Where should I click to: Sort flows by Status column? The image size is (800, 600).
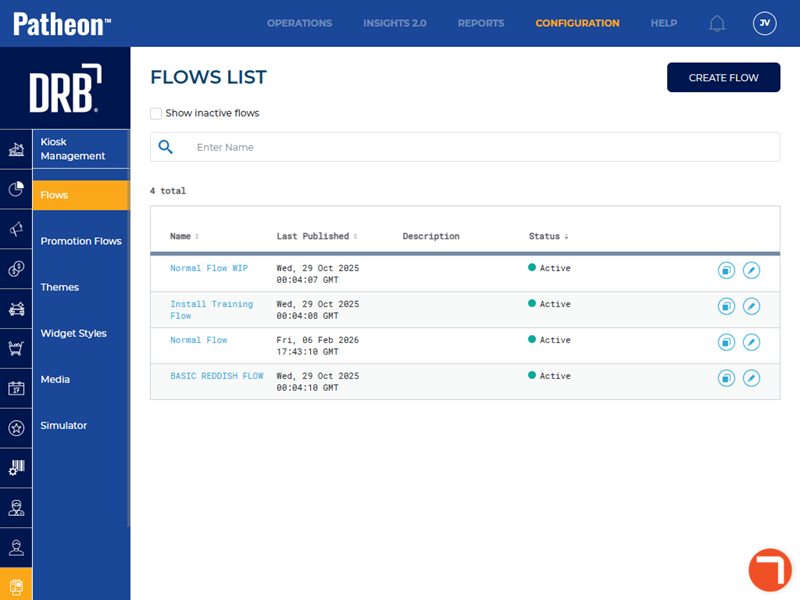(x=548, y=237)
